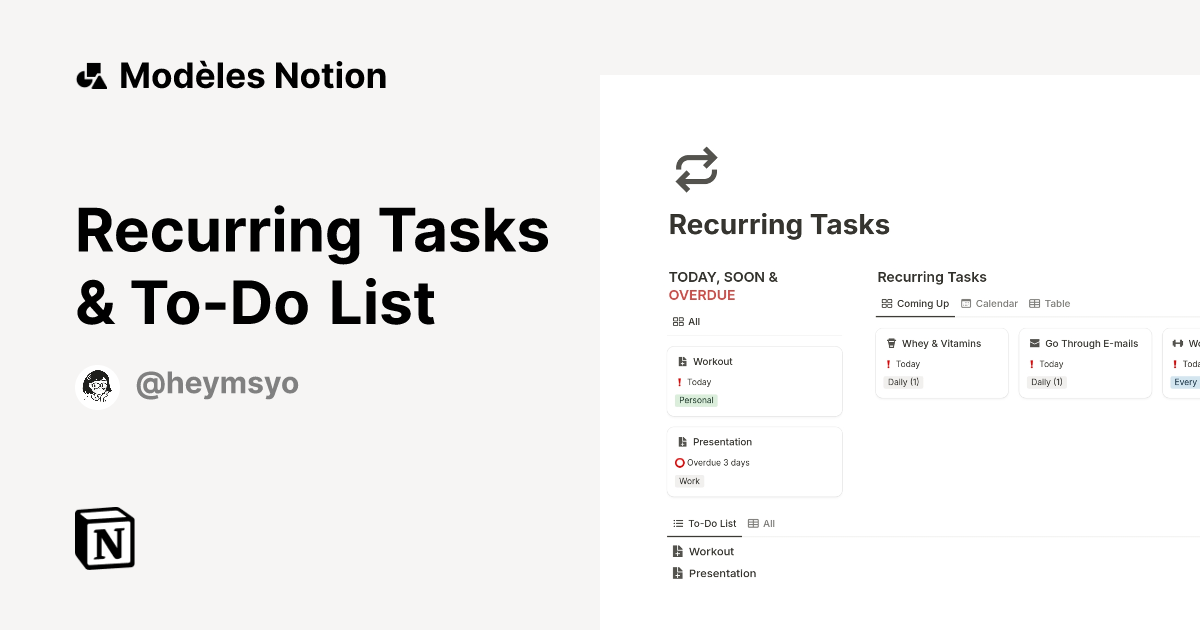Switch to the Table view tab
This screenshot has width=1200, height=630.
(1049, 303)
